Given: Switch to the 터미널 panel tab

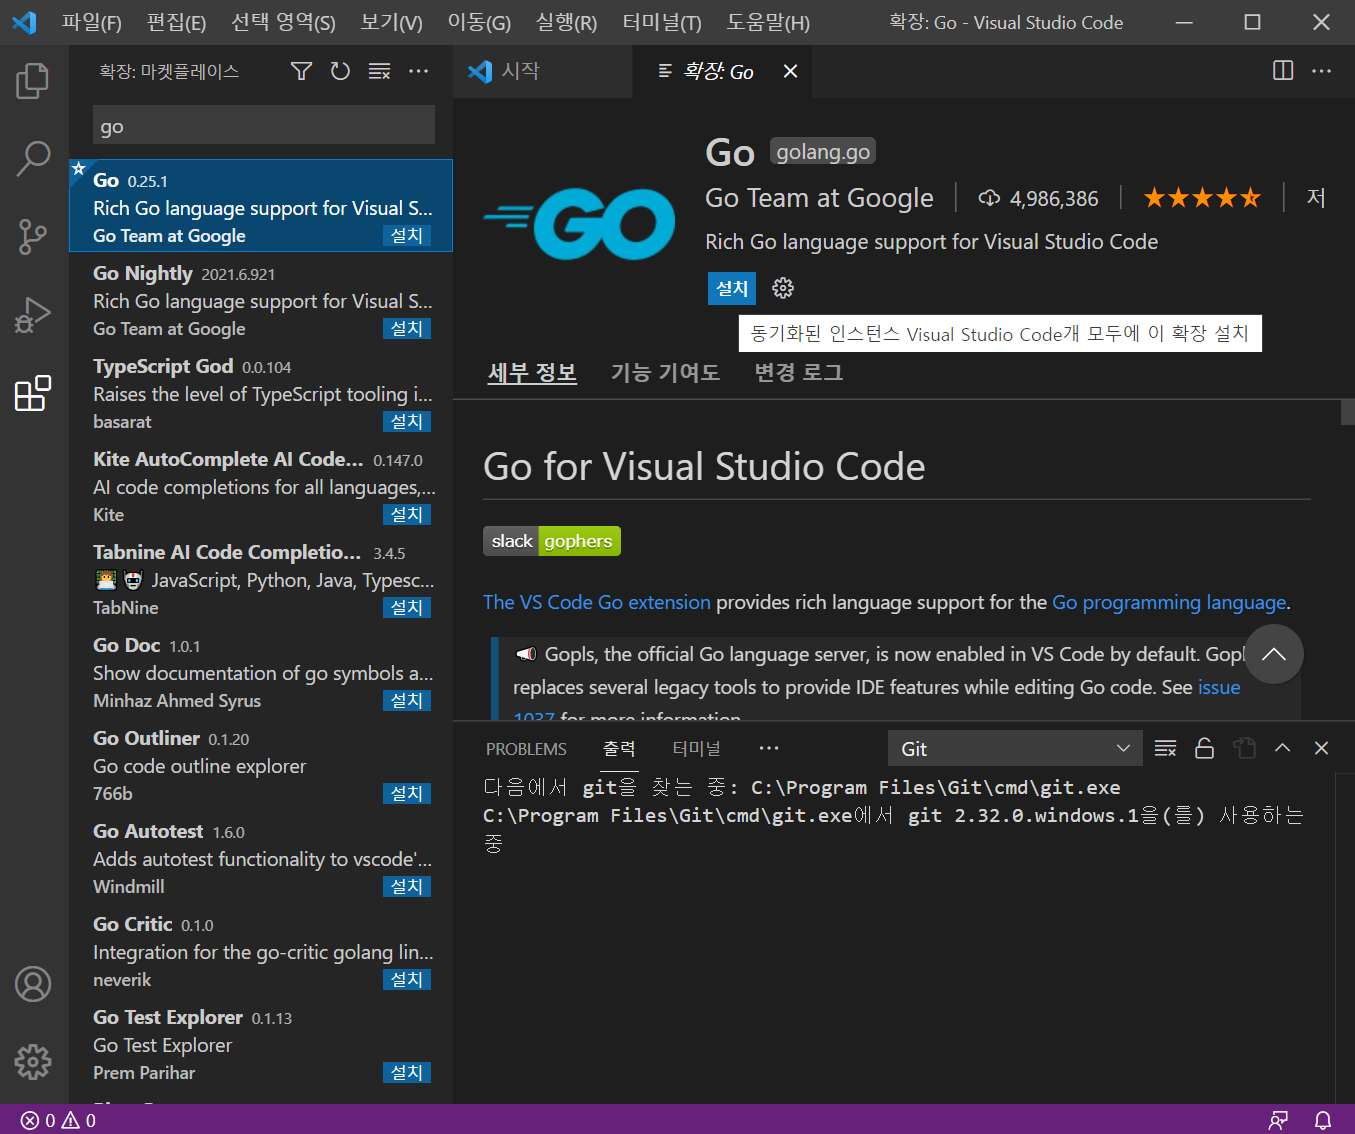Looking at the screenshot, I should pos(696,749).
